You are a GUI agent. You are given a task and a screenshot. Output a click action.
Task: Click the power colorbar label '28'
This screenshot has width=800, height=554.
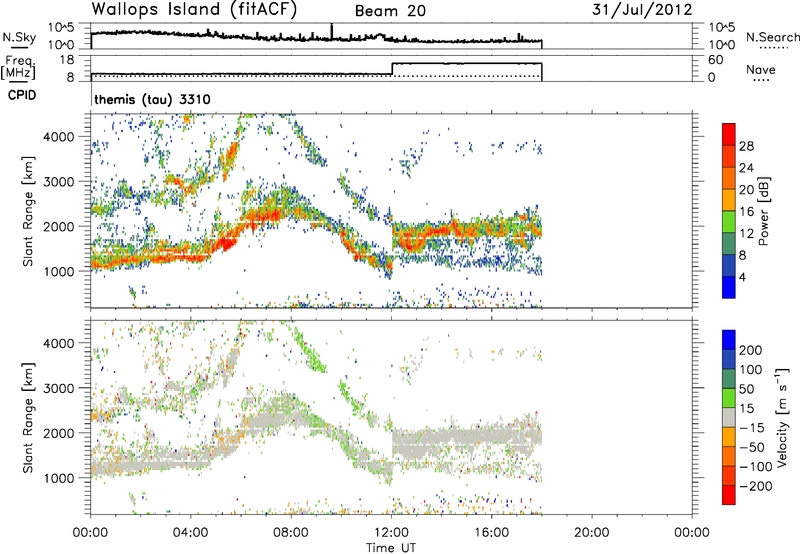(x=746, y=146)
